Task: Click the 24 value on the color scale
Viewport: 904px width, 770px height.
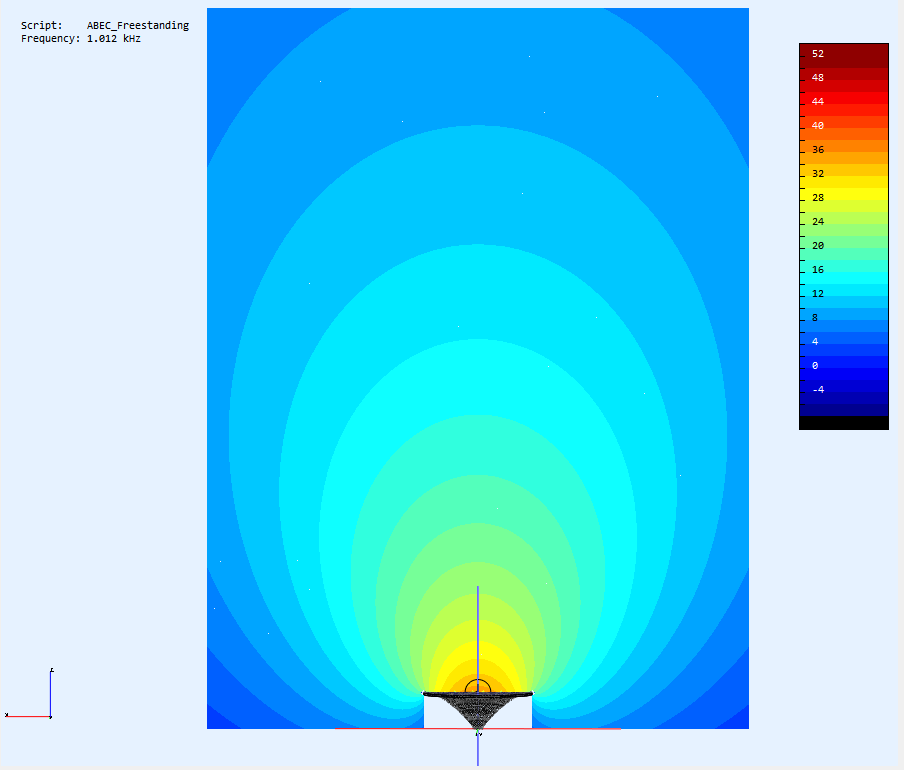Action: tap(818, 221)
